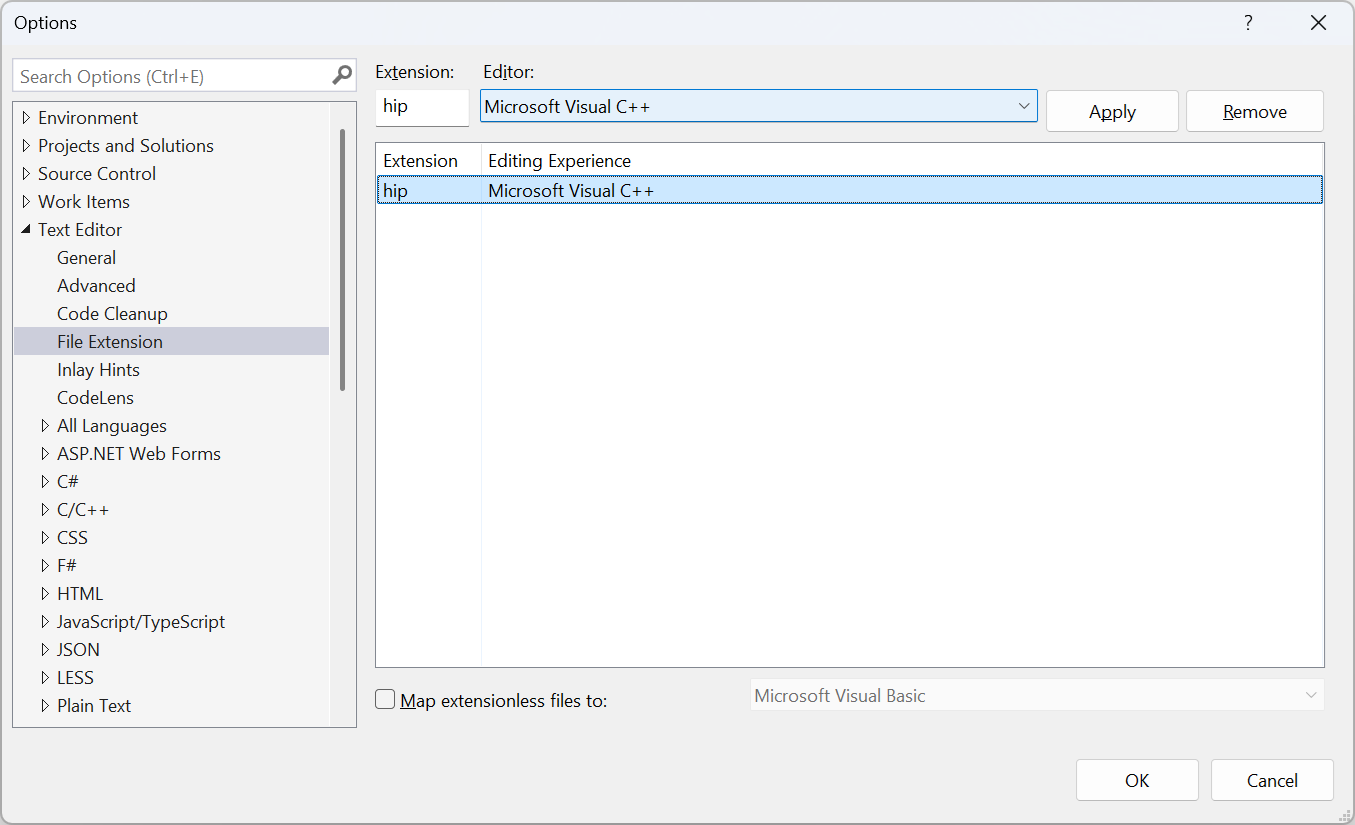Click the search magnifier icon

coord(342,75)
